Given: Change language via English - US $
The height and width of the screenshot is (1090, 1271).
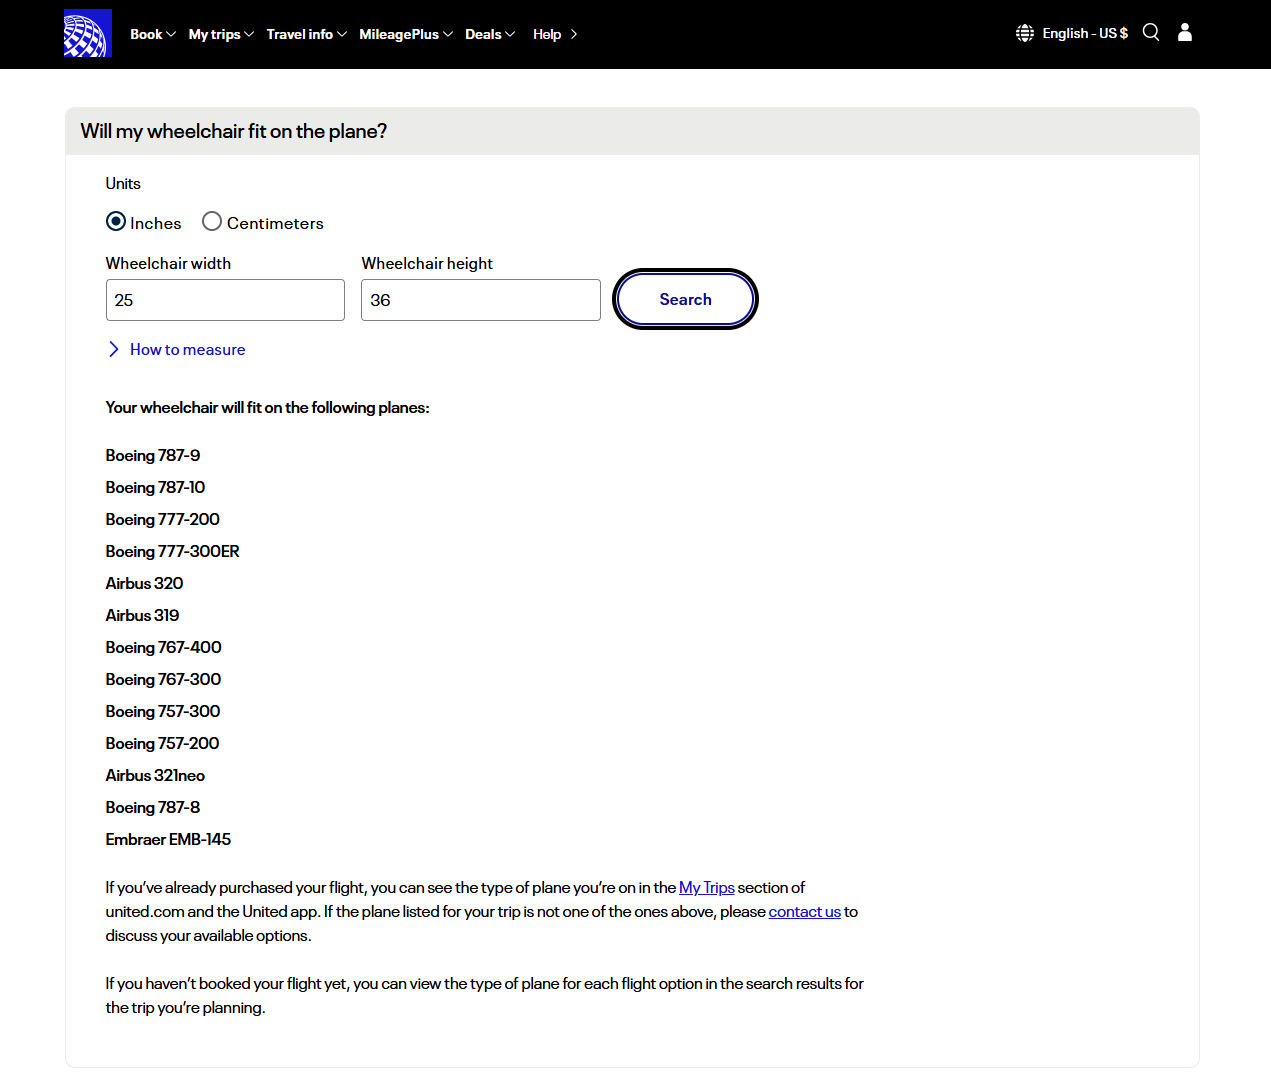Looking at the screenshot, I should (x=1084, y=33).
